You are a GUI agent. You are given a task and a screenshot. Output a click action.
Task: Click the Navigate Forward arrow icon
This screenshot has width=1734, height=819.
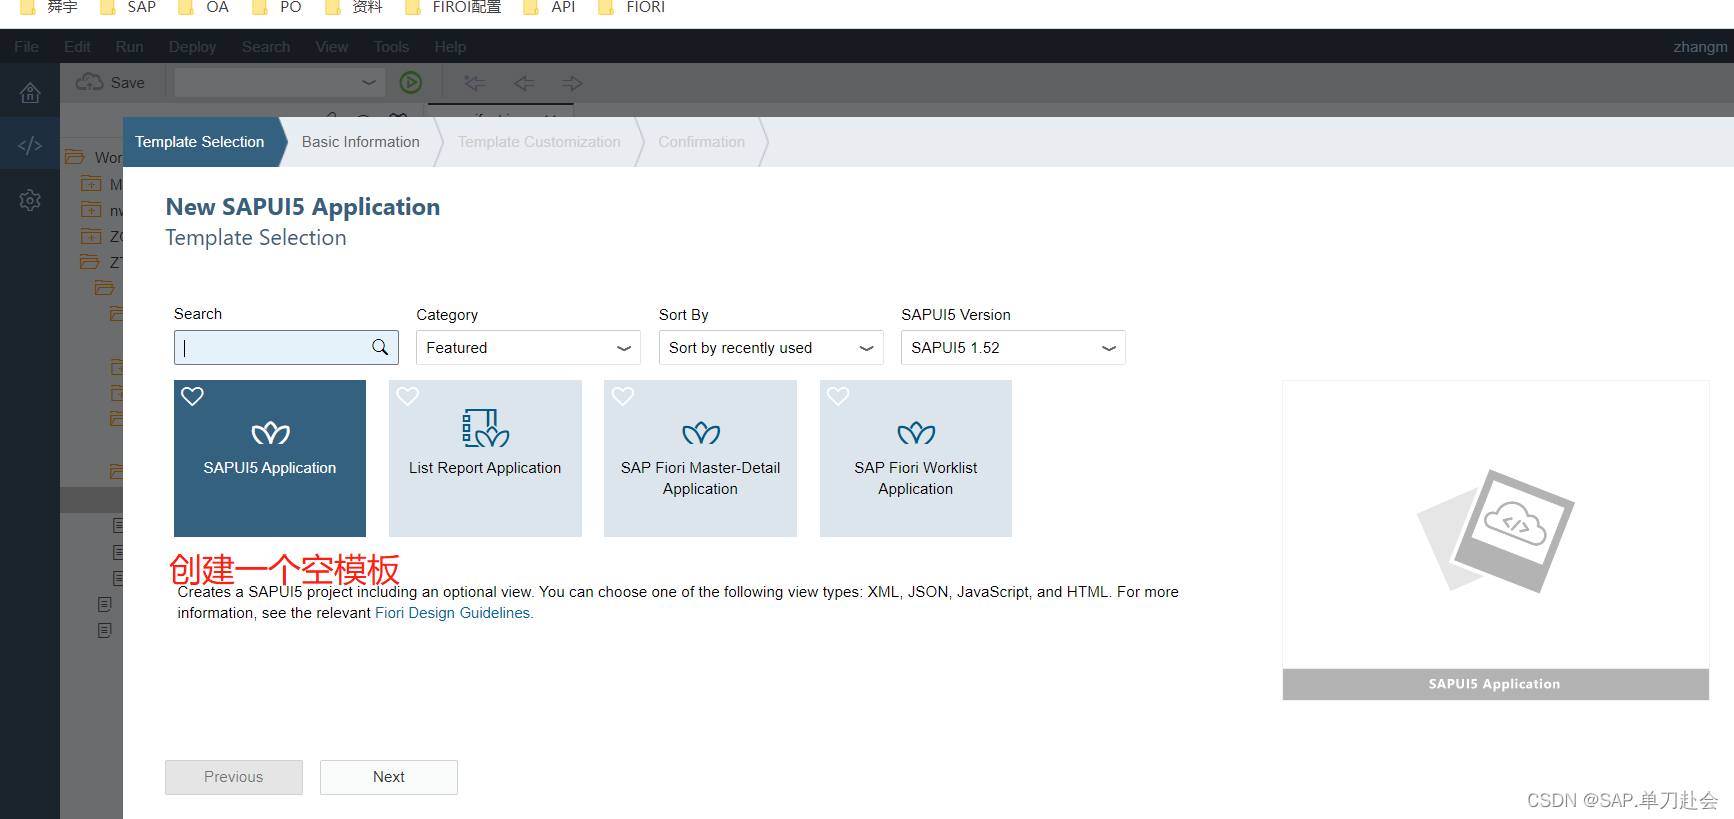pyautogui.click(x=572, y=83)
